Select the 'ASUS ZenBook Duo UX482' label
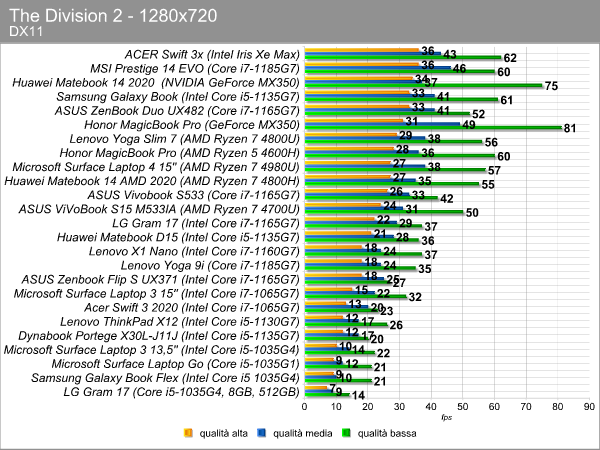The width and height of the screenshot is (600, 450). (177, 111)
